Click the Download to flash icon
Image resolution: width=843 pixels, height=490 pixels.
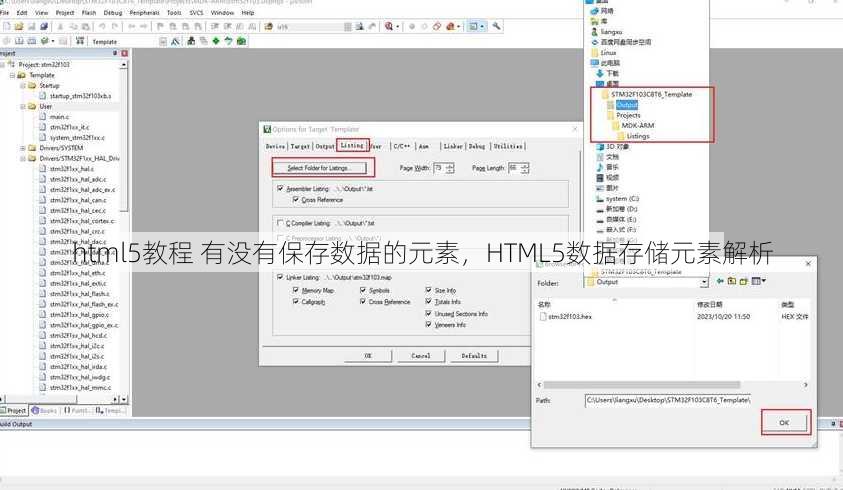click(80, 41)
